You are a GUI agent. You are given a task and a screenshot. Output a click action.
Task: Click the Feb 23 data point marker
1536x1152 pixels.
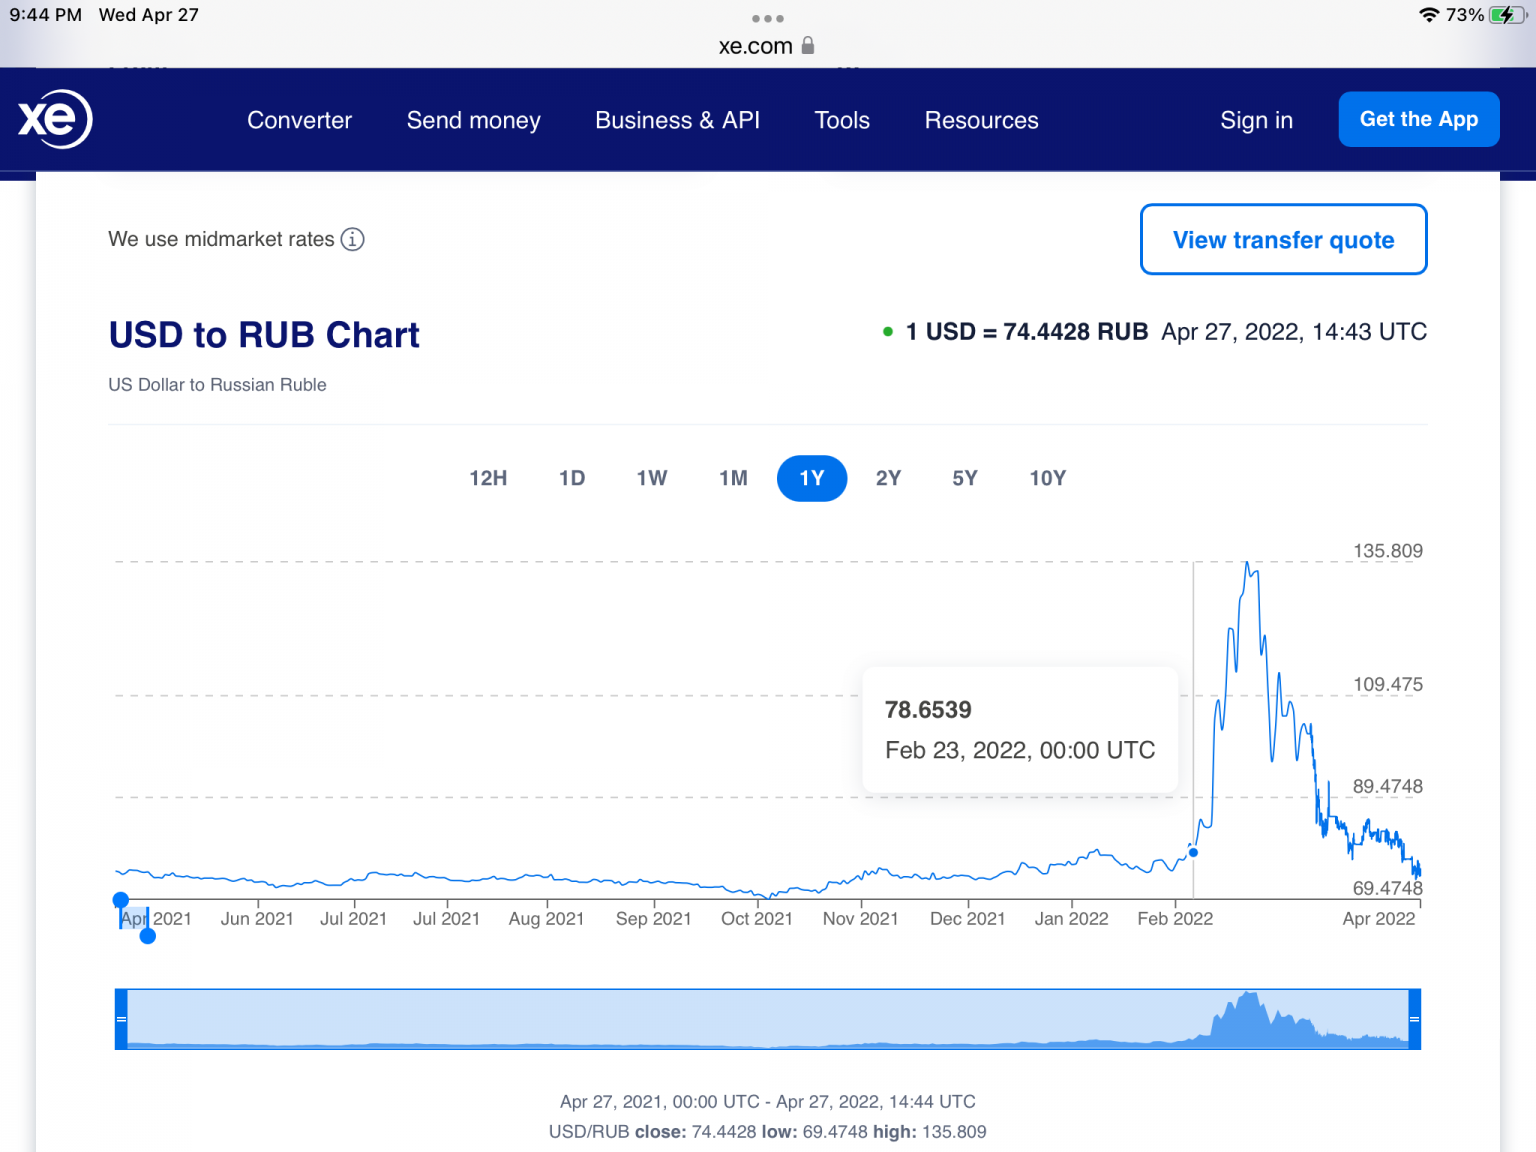coord(1193,852)
